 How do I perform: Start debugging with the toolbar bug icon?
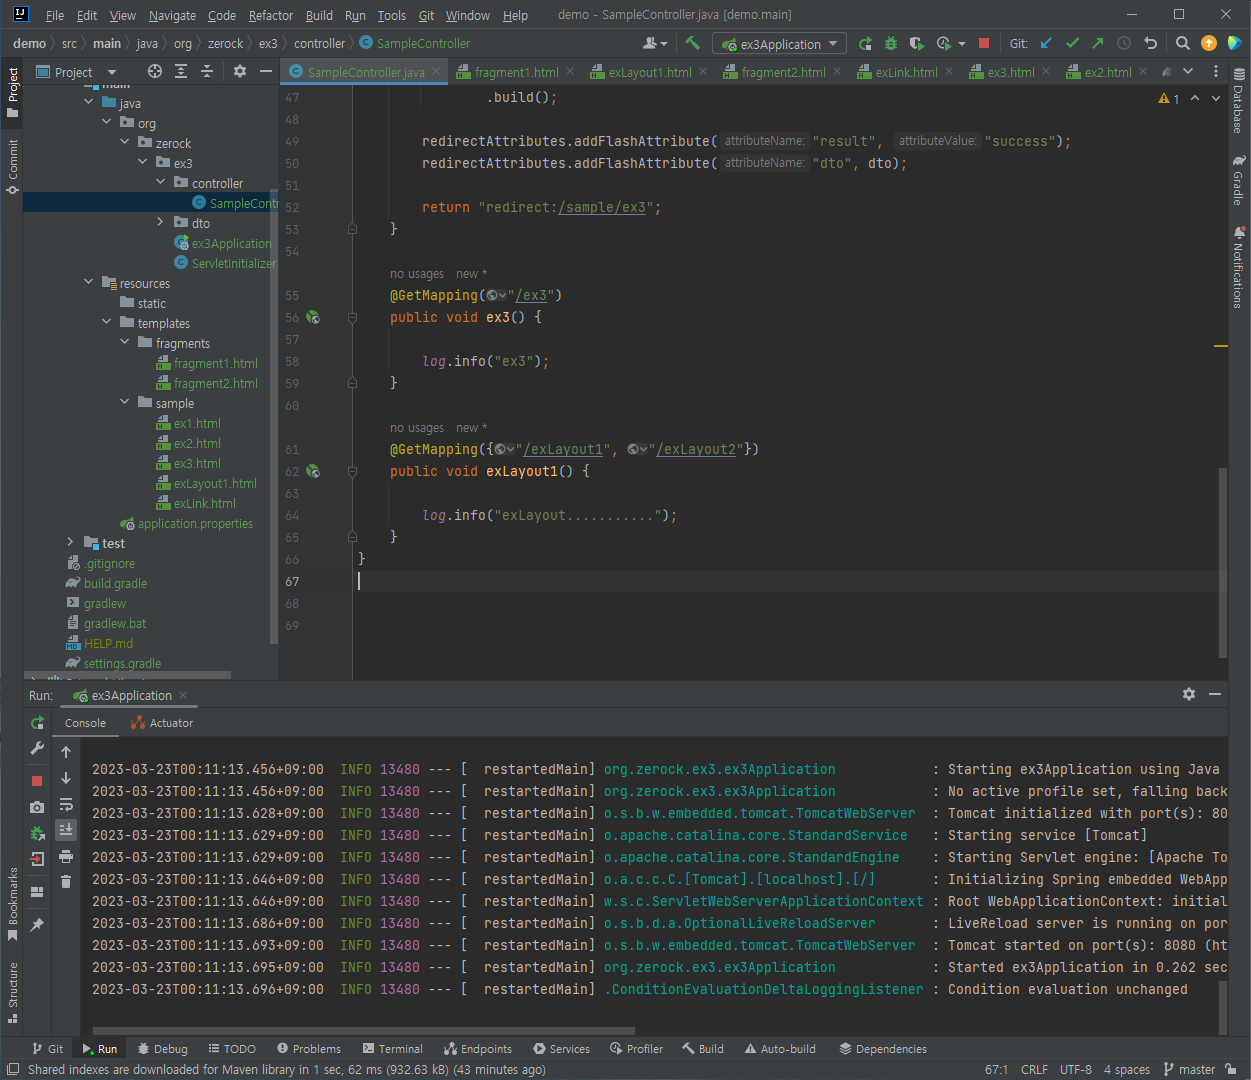tap(891, 43)
